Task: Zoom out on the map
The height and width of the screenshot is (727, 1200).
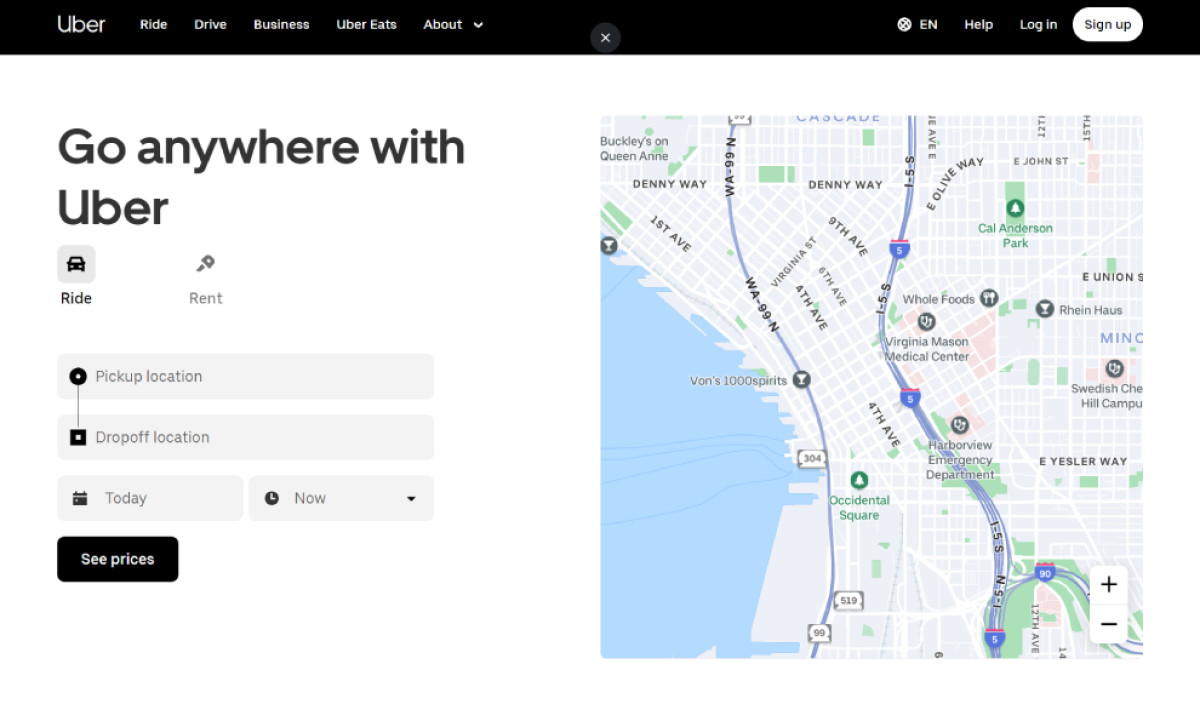Action: coord(1108,624)
